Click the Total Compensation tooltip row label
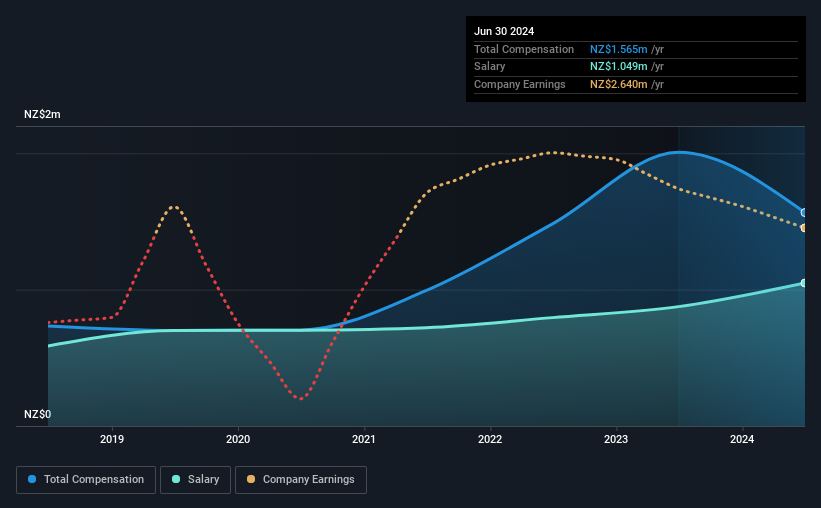 (x=524, y=49)
